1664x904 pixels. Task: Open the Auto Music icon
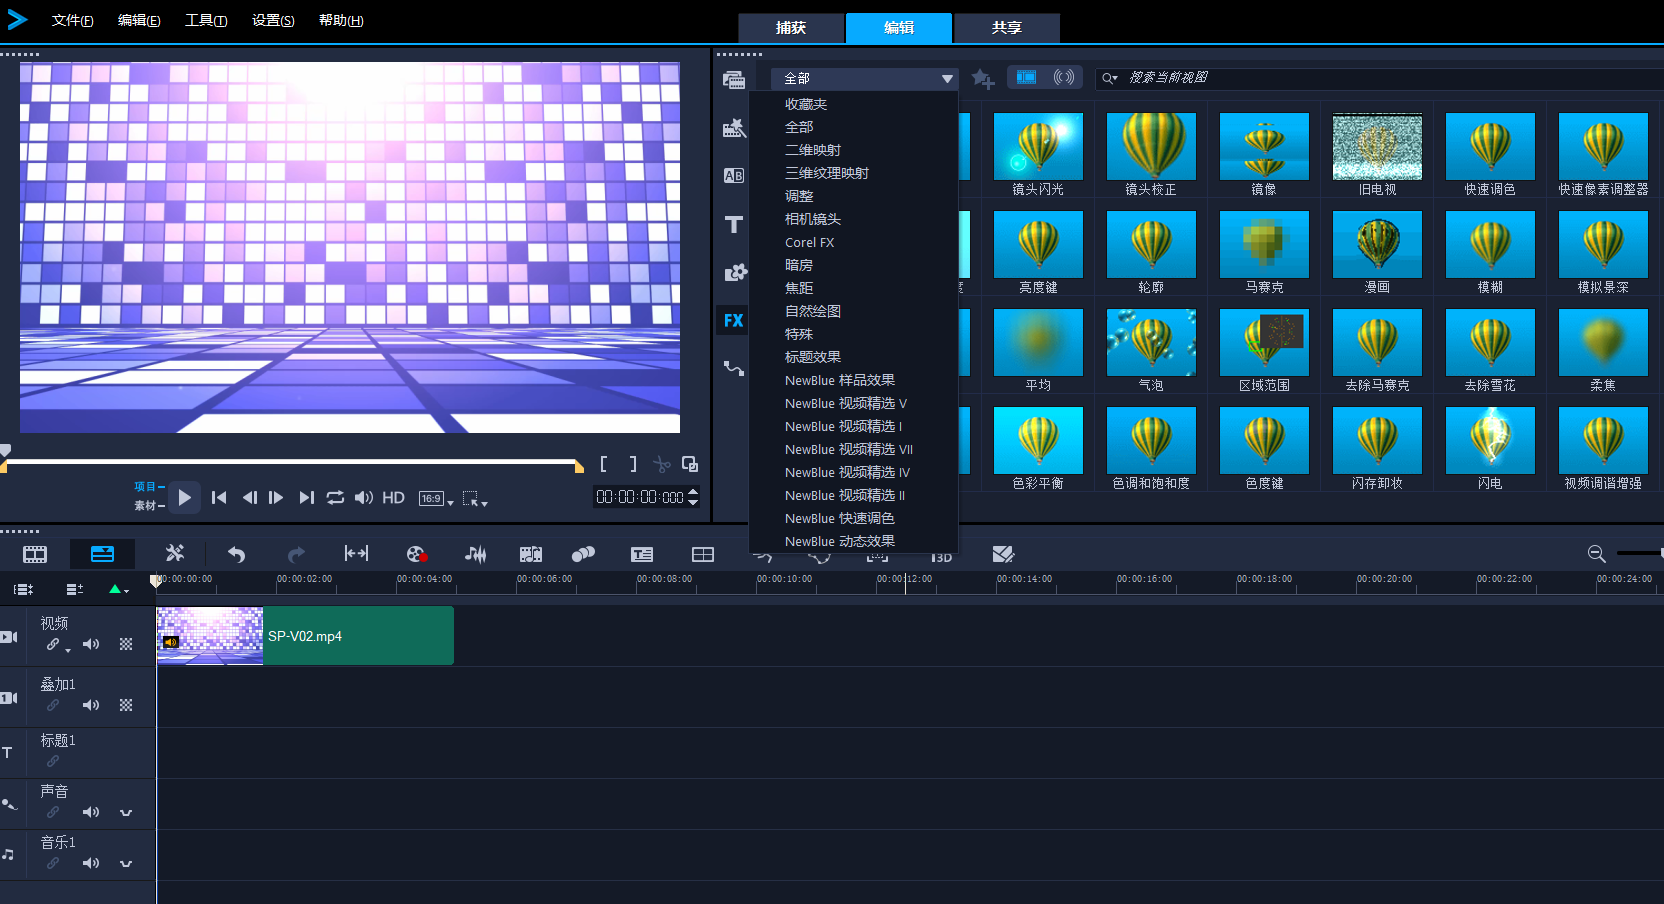[531, 554]
